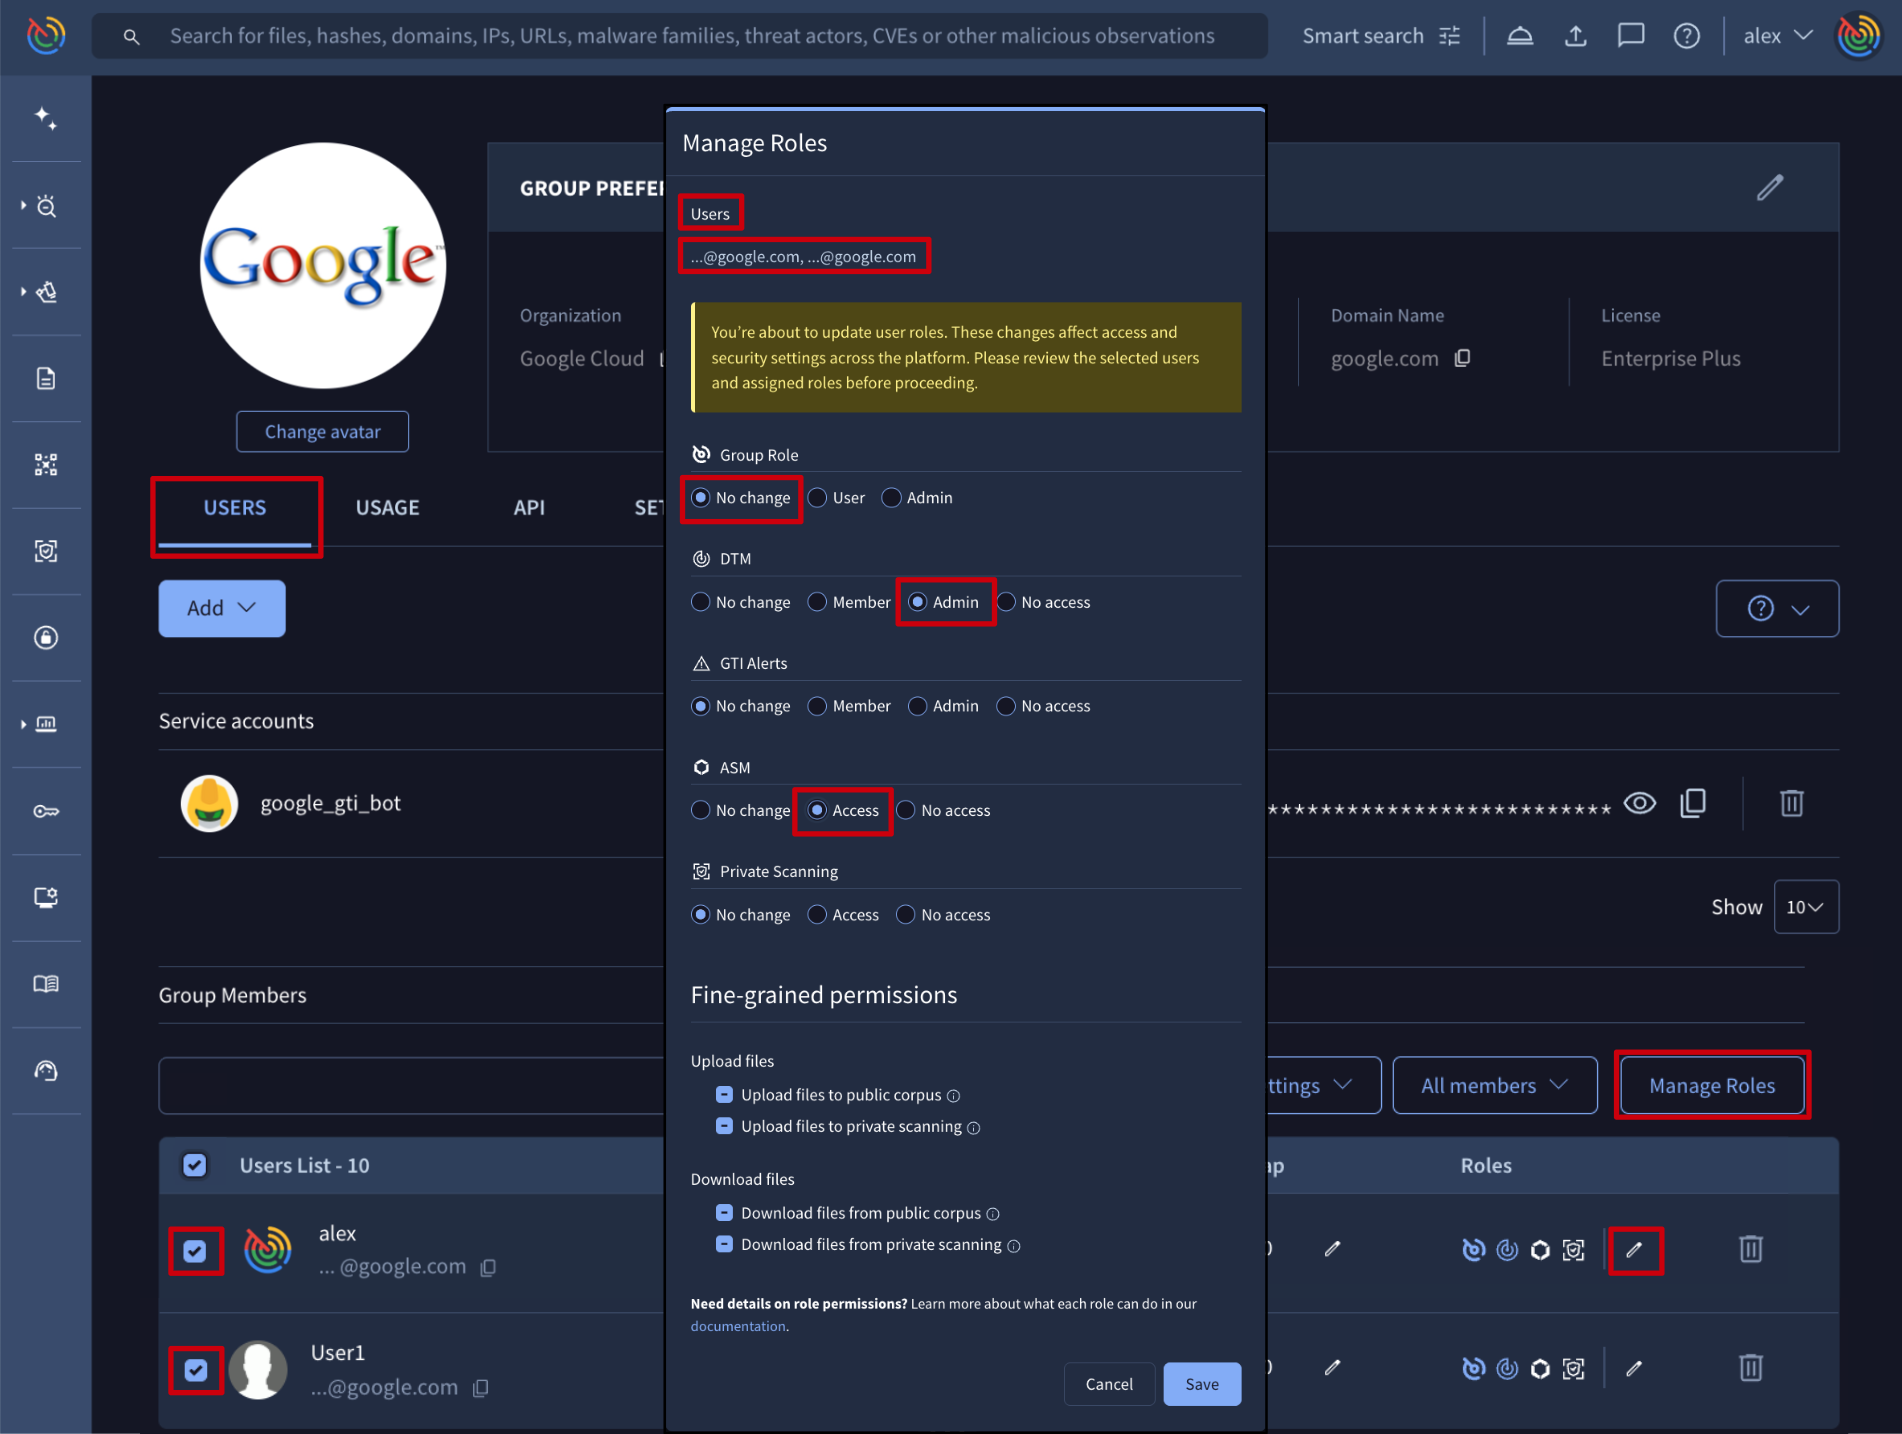Open the user avatar in the top-right corner
Viewport: 1902px width, 1434px height.
pos(1859,36)
